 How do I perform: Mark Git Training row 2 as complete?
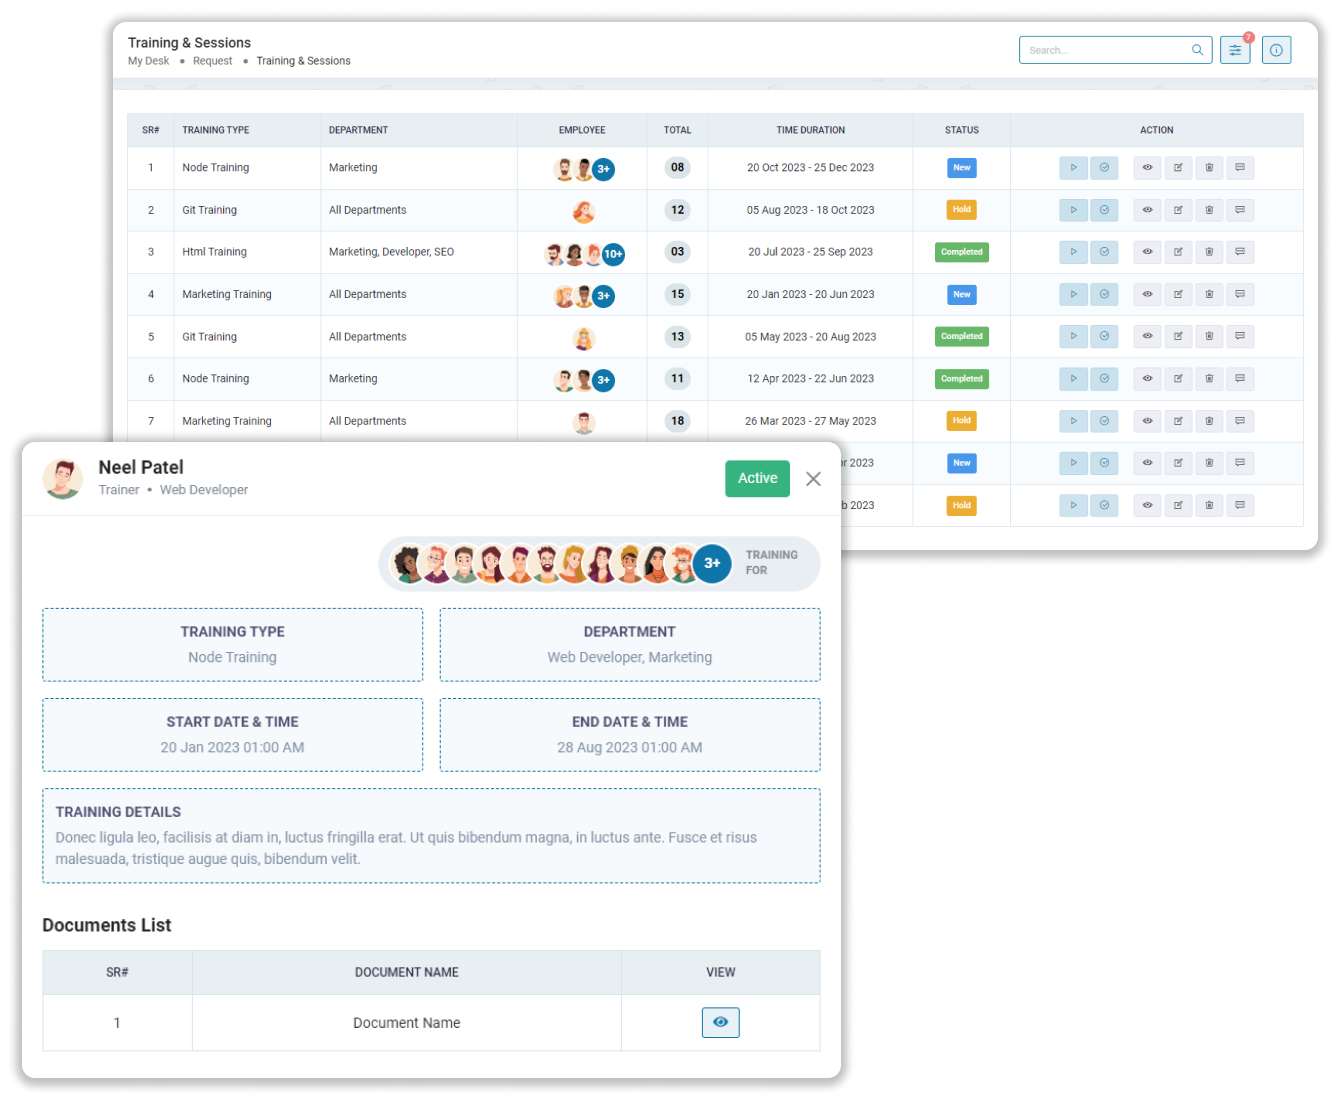tap(1104, 210)
